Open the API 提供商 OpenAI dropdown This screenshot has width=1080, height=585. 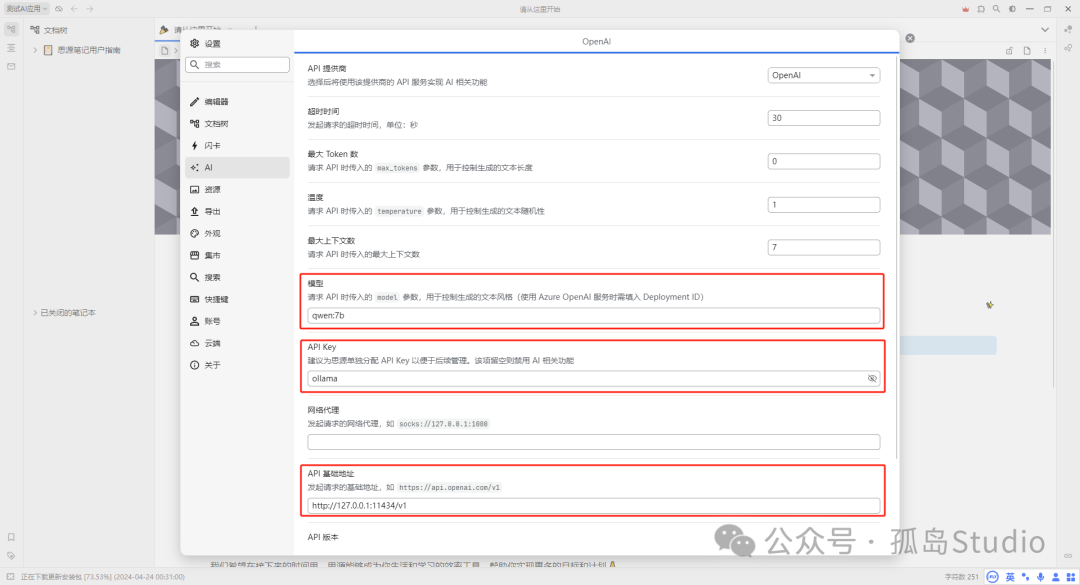[x=823, y=75]
